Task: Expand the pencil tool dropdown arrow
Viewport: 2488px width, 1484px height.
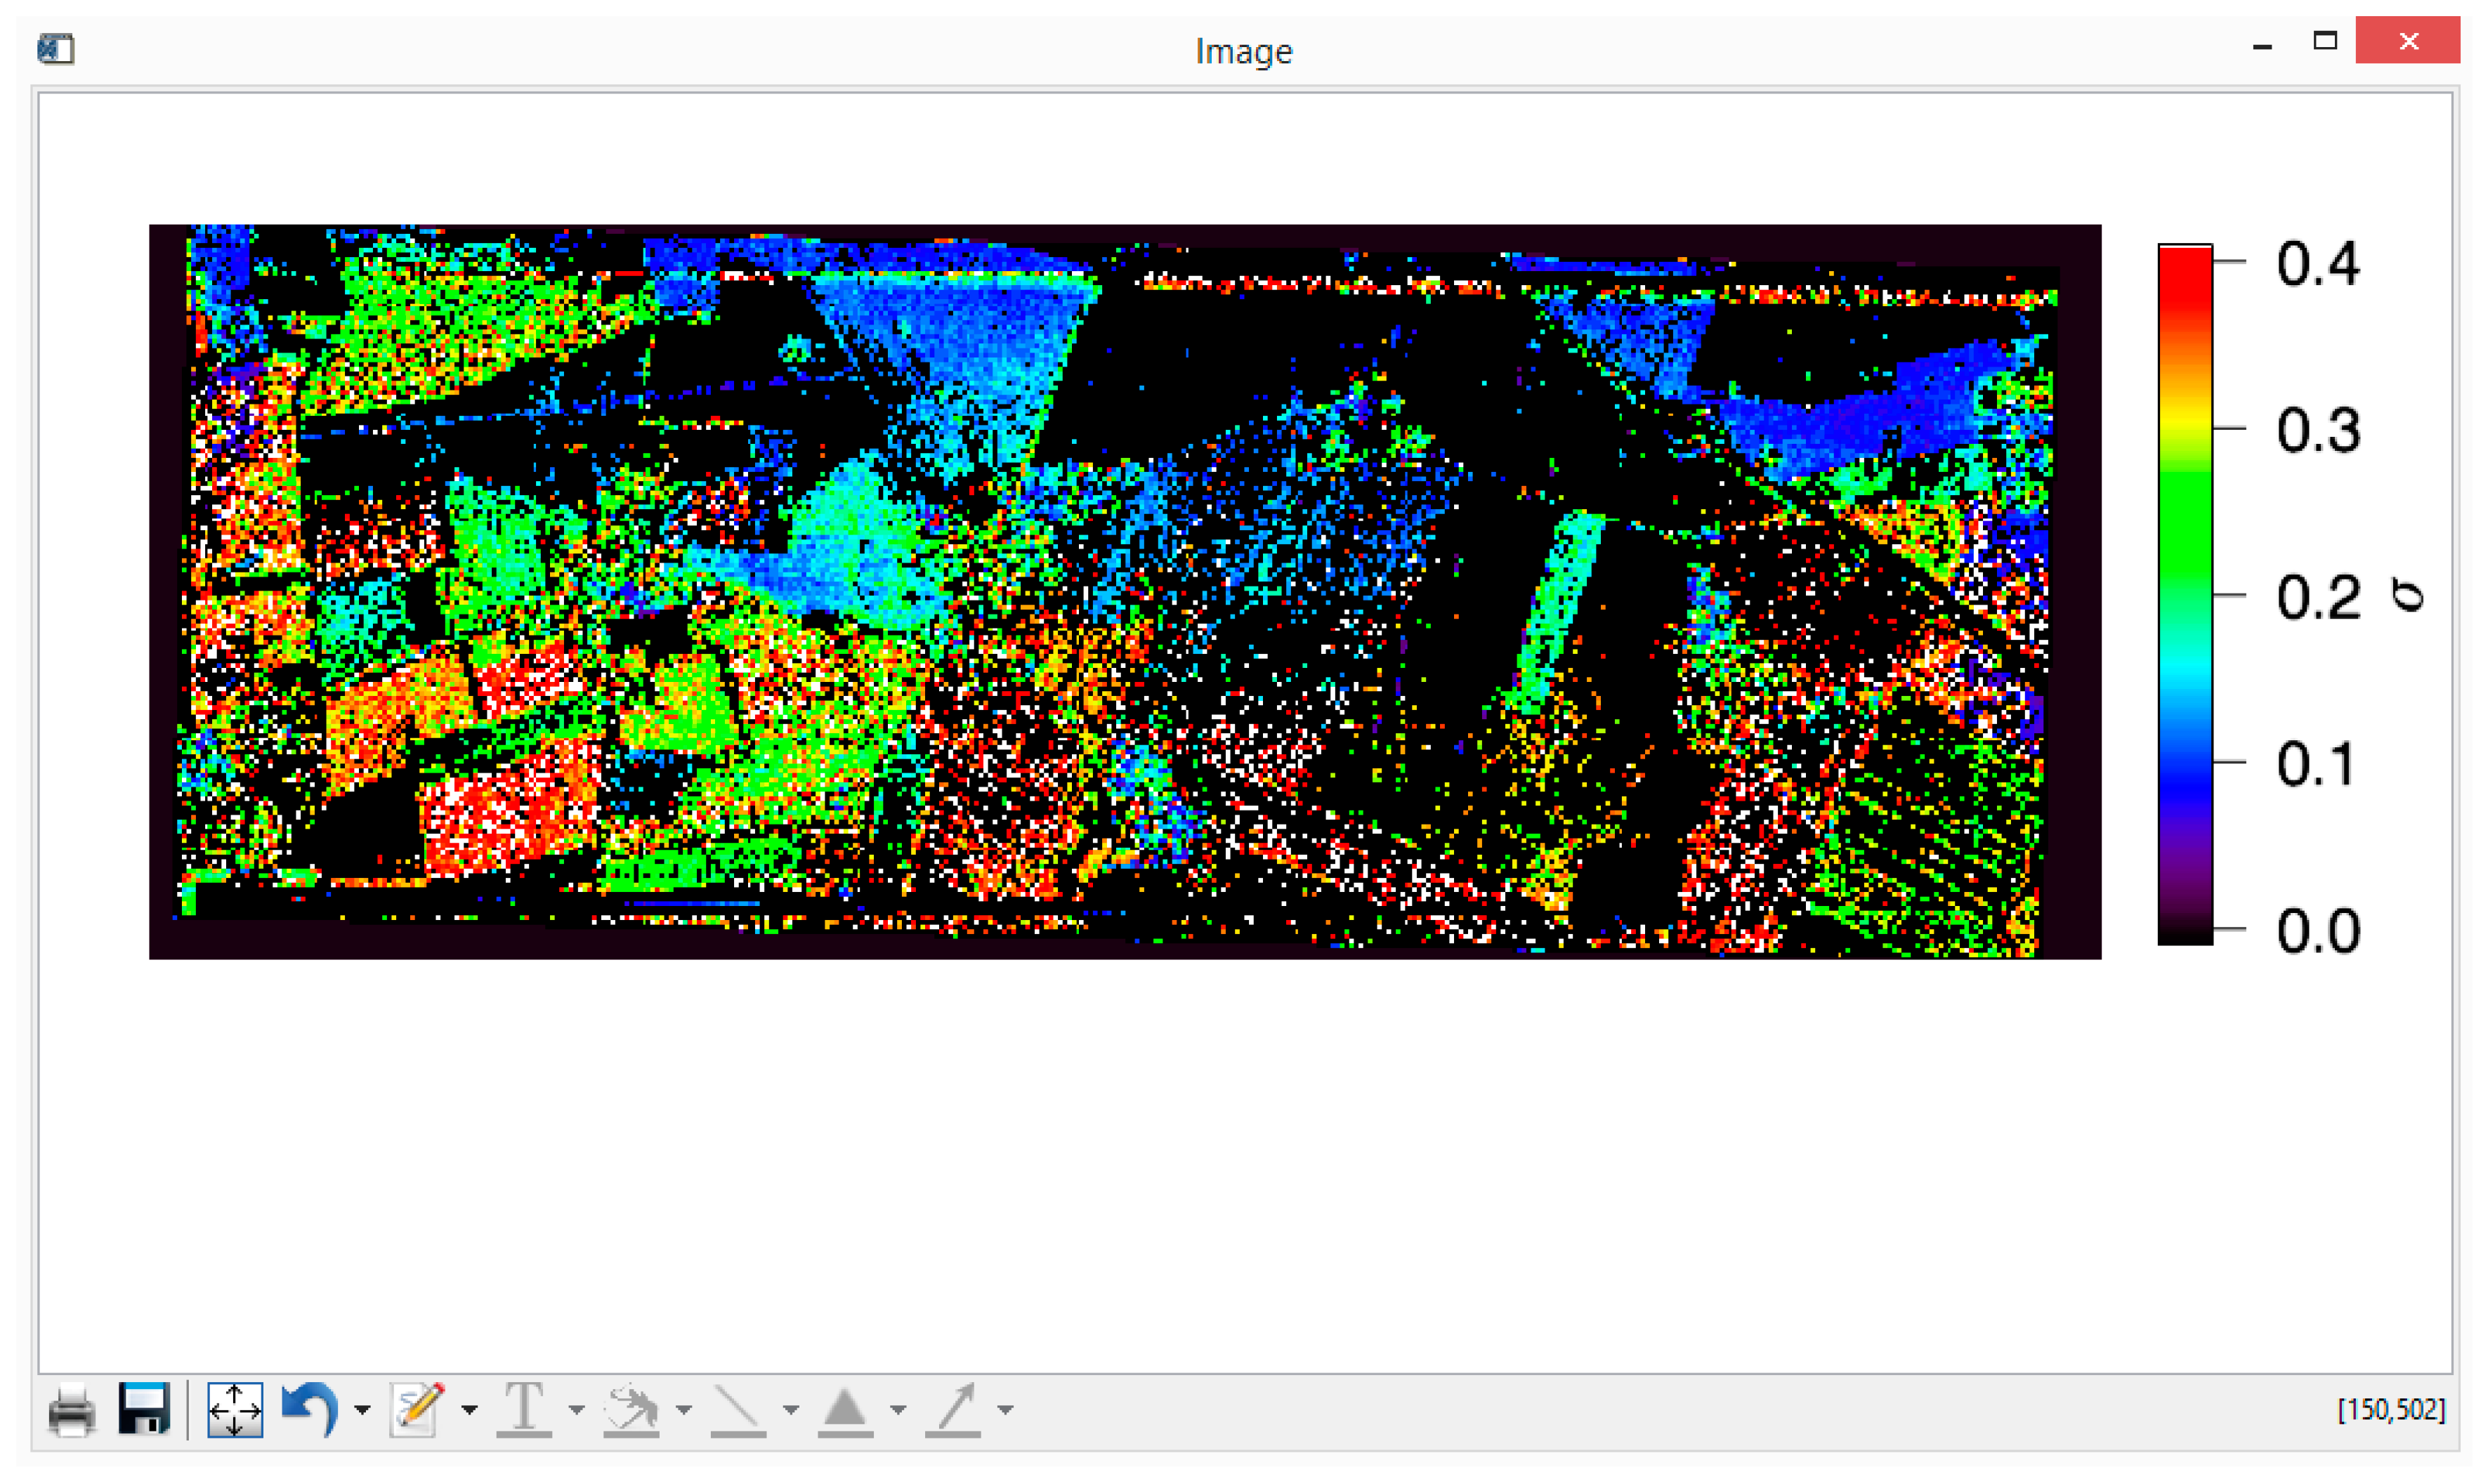Action: point(469,1410)
